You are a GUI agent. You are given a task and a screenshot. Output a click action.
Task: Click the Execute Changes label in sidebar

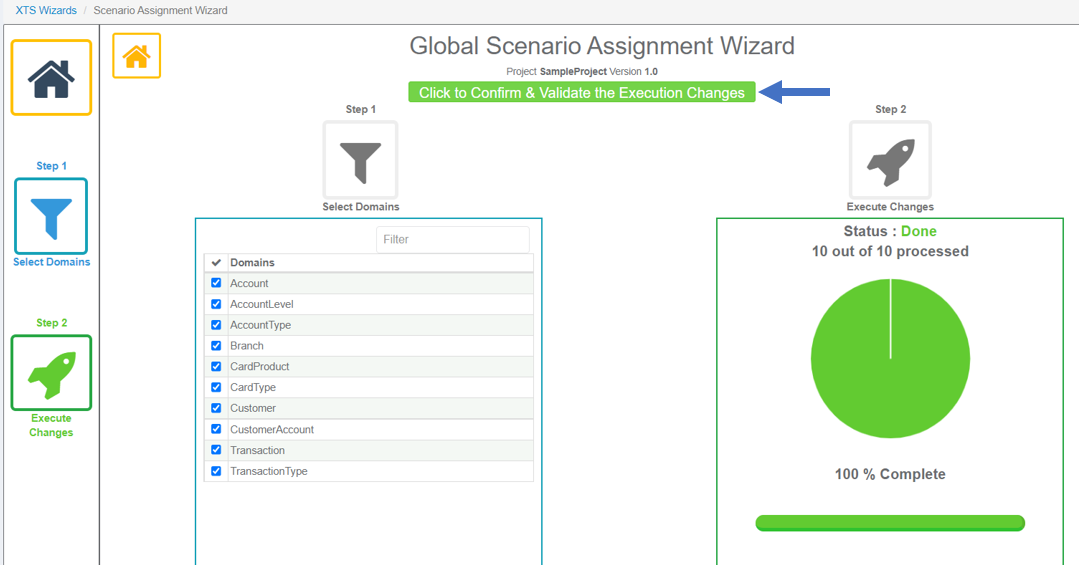(x=51, y=425)
